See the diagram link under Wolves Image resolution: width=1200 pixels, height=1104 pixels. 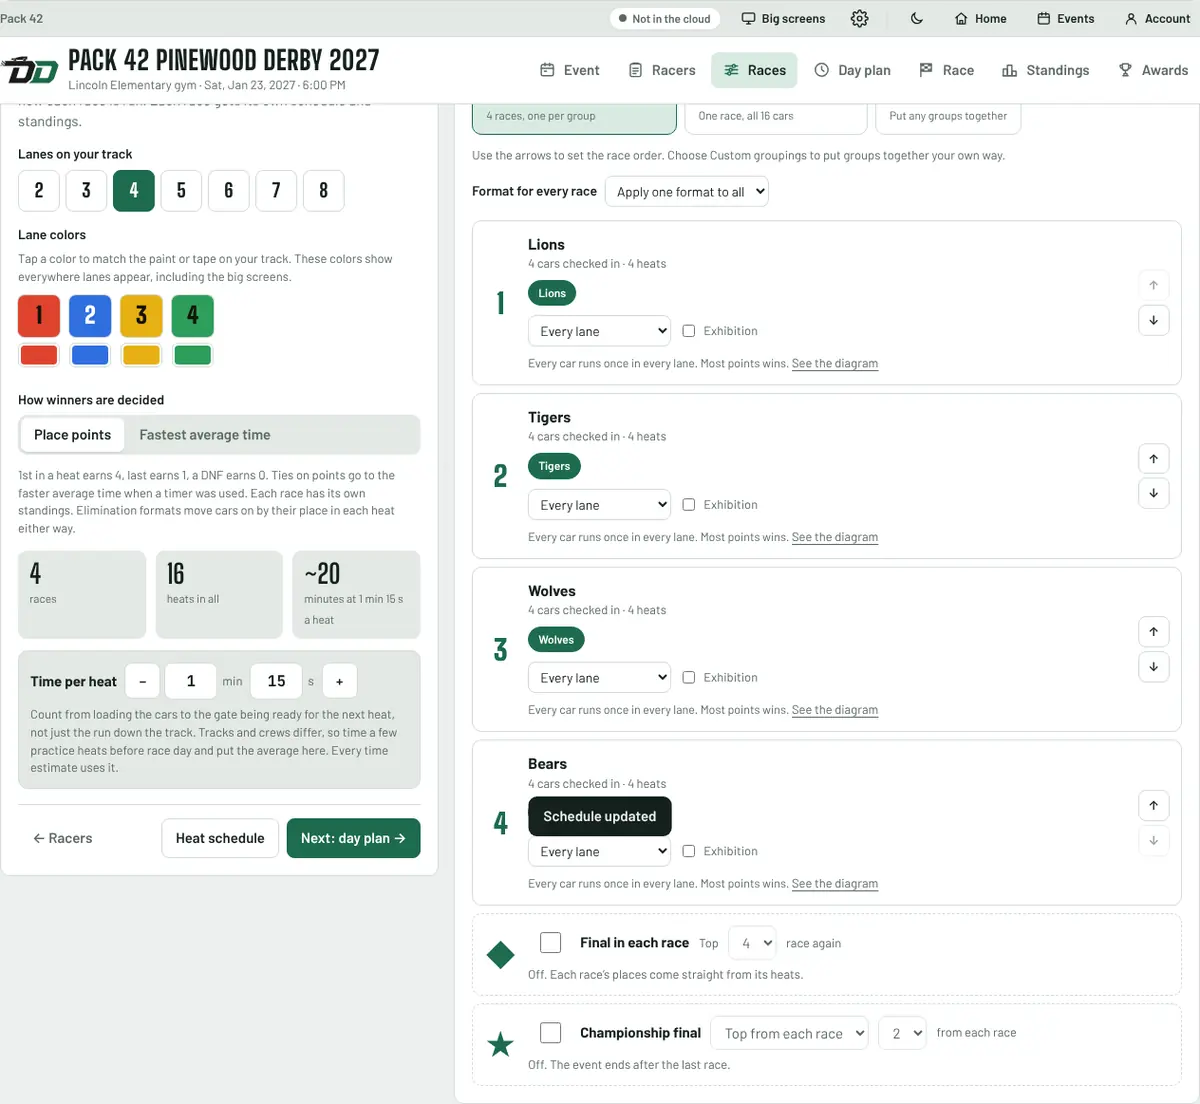(835, 710)
